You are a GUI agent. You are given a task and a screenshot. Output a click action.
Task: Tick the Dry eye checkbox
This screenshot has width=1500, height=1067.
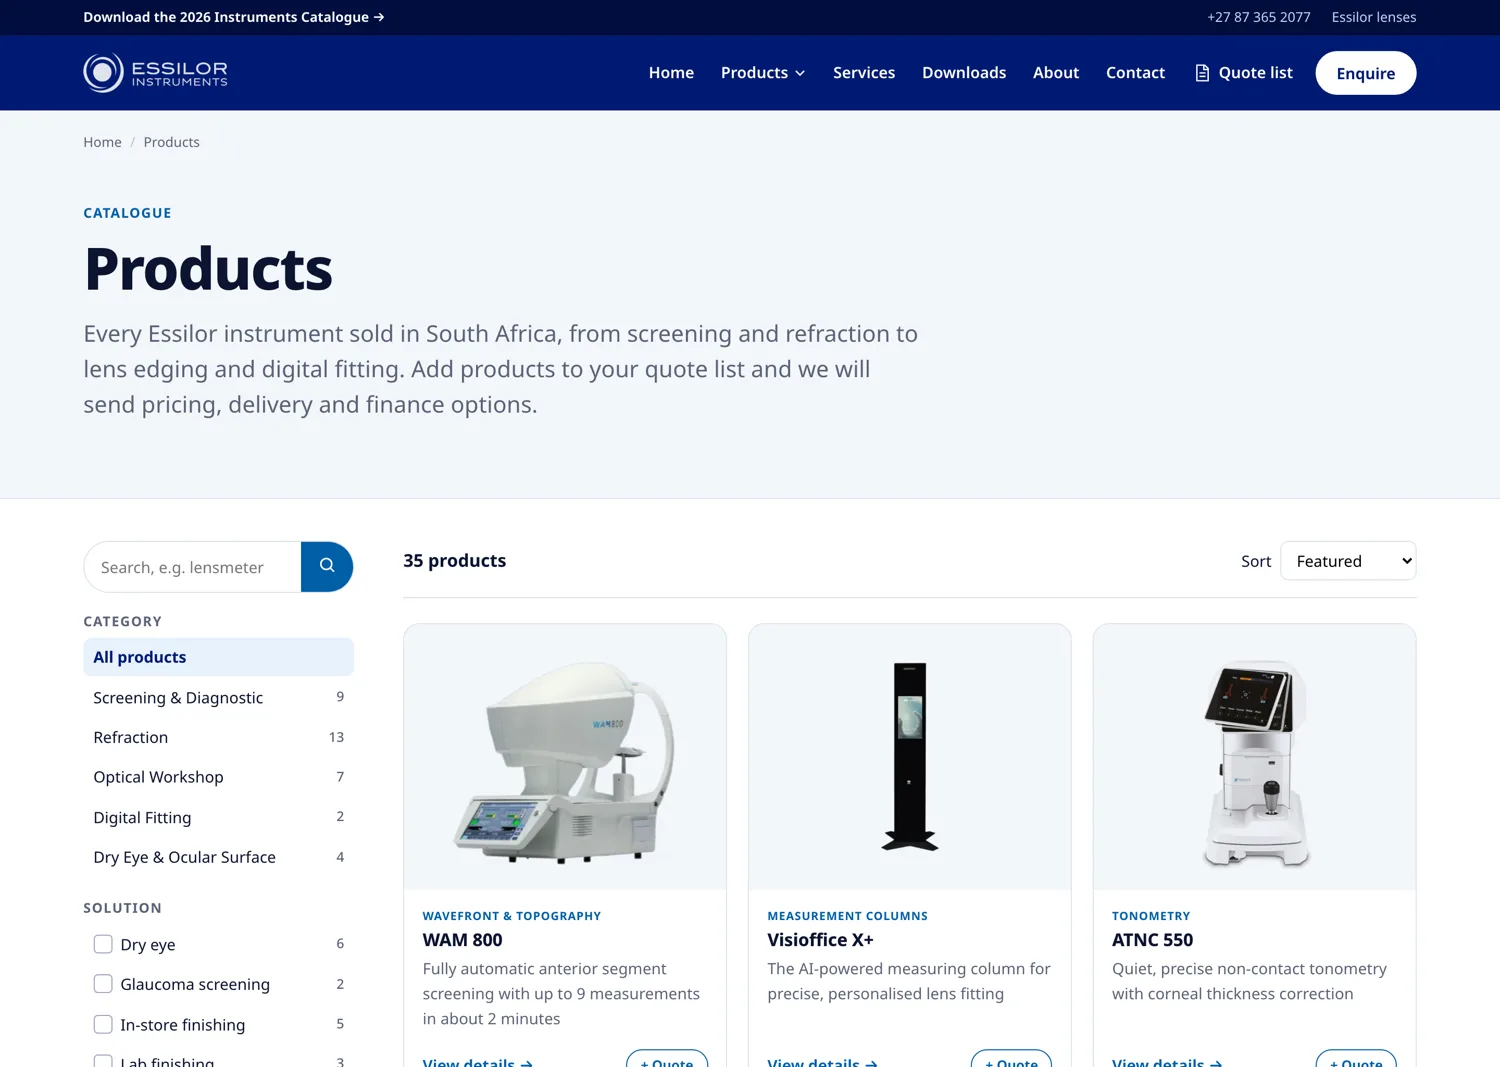(103, 944)
